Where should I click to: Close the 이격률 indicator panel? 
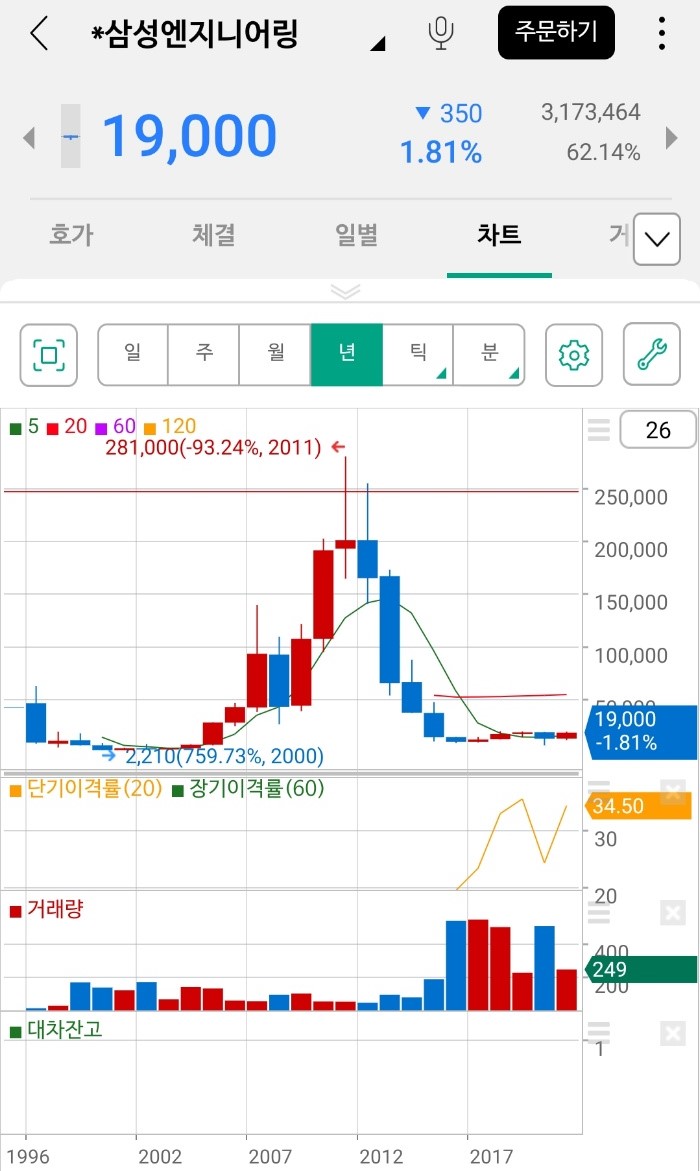672,792
